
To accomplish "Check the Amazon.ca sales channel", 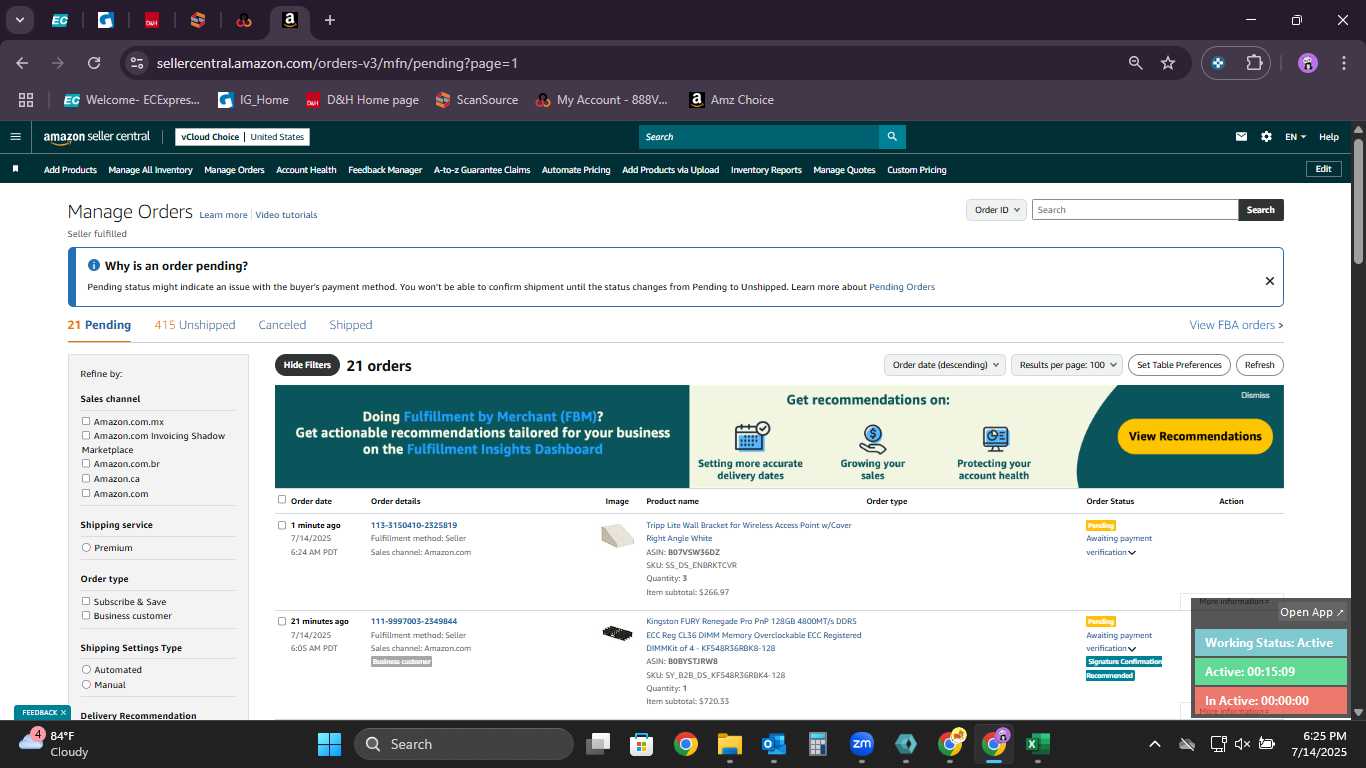I will (86, 479).
